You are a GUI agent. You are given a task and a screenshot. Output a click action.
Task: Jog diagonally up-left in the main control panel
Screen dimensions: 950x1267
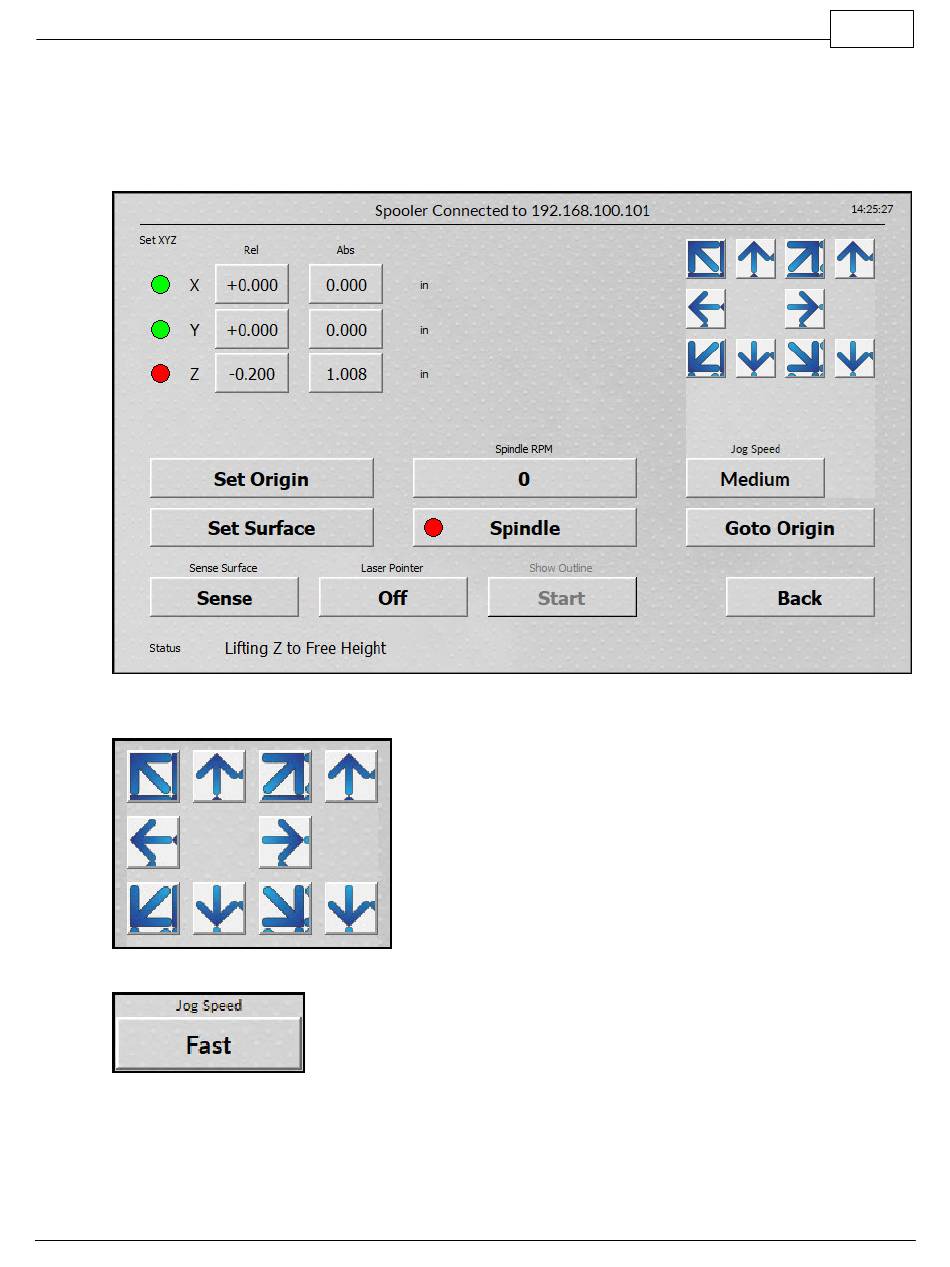pyautogui.click(x=706, y=258)
